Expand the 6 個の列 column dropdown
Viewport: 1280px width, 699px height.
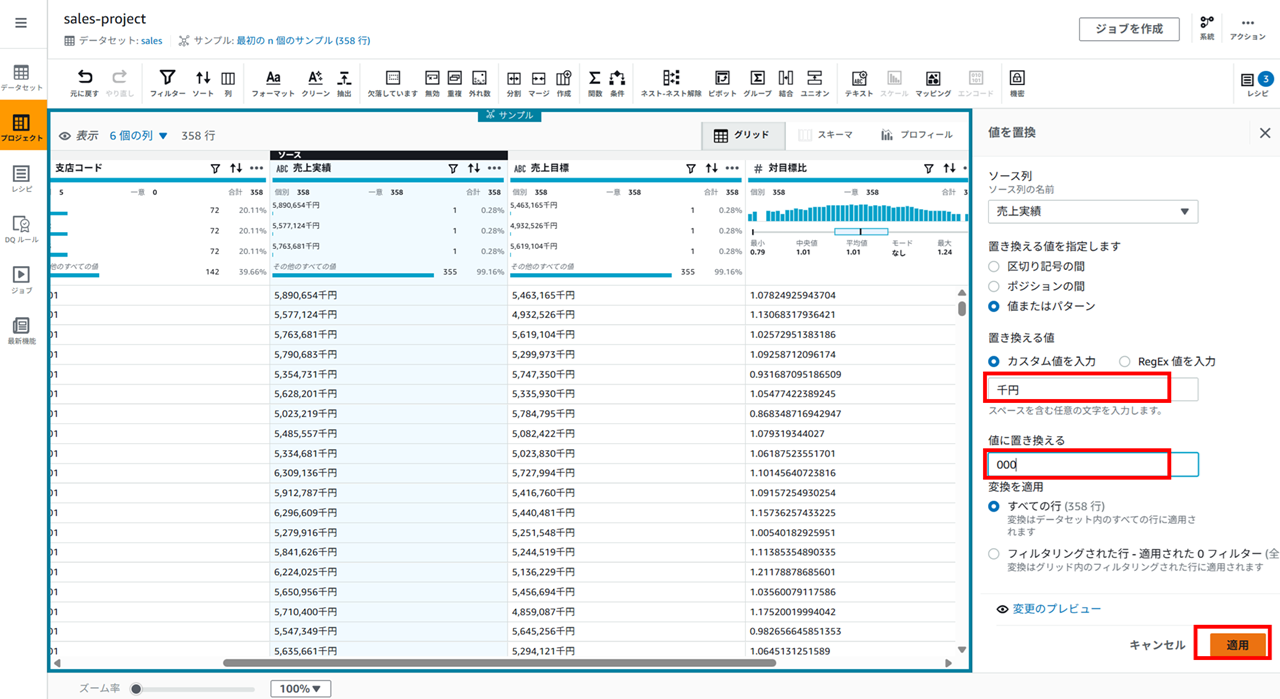[139, 135]
